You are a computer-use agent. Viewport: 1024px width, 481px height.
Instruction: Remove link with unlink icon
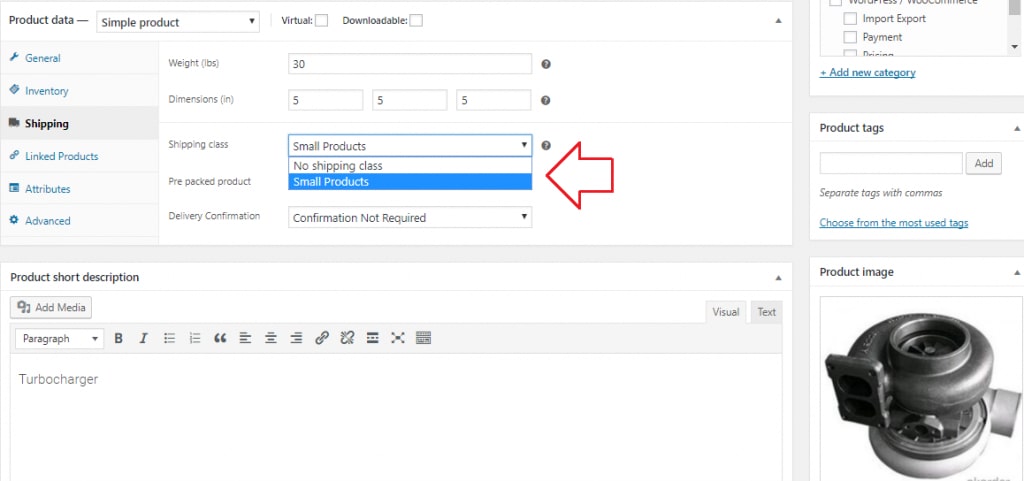point(347,338)
